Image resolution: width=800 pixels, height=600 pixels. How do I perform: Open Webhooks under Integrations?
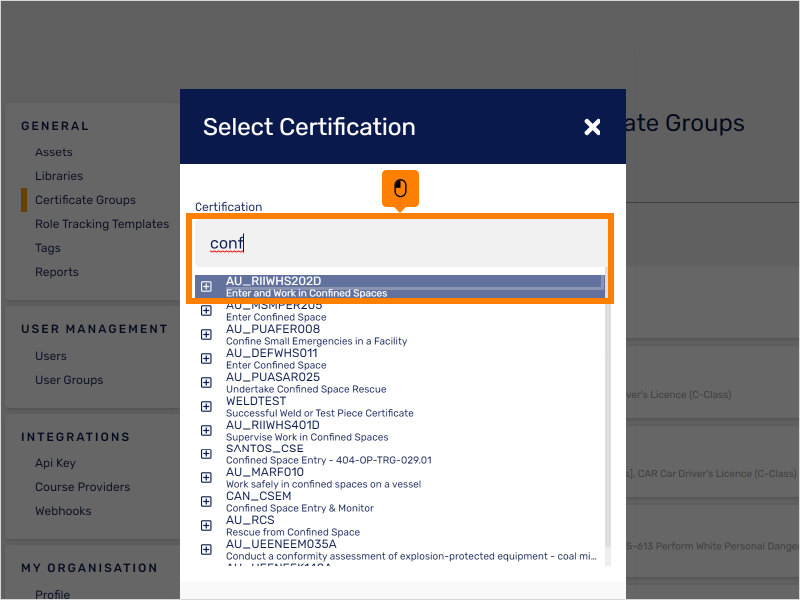[62, 511]
